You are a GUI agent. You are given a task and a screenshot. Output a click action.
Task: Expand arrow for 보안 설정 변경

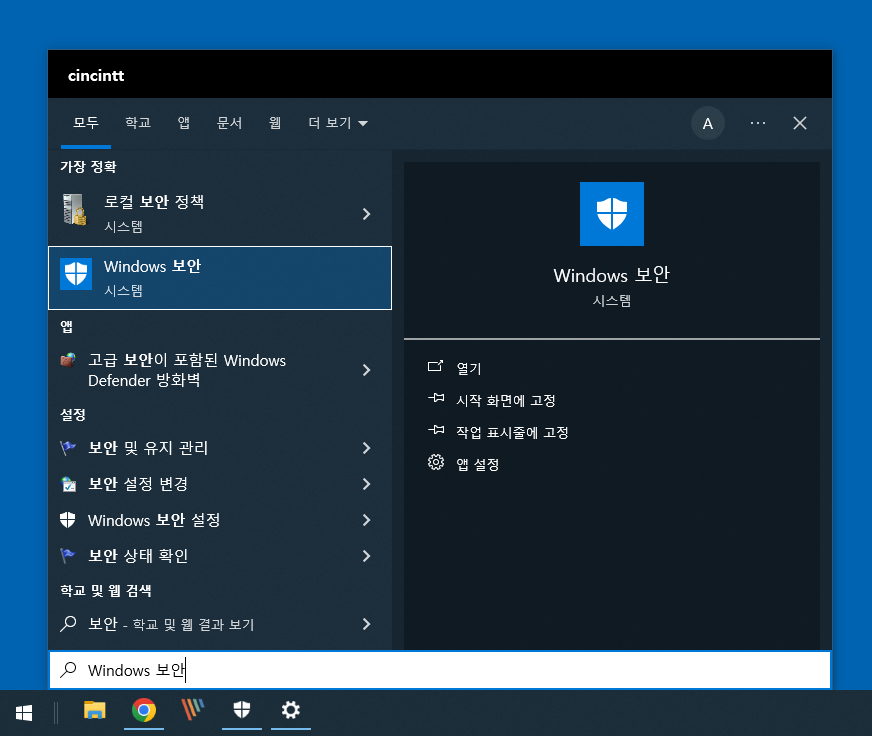[366, 484]
